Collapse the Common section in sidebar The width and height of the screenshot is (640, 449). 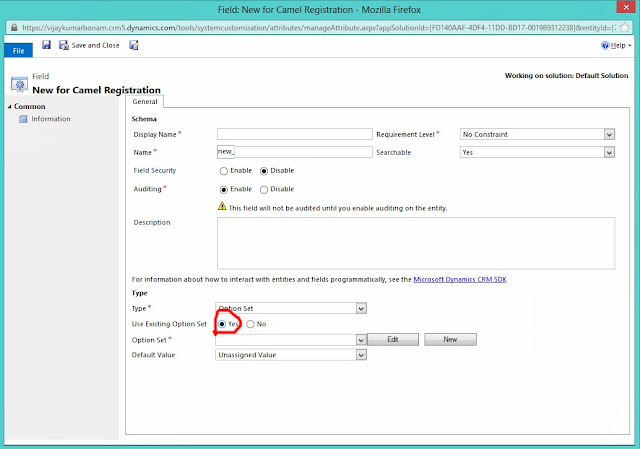pos(9,107)
